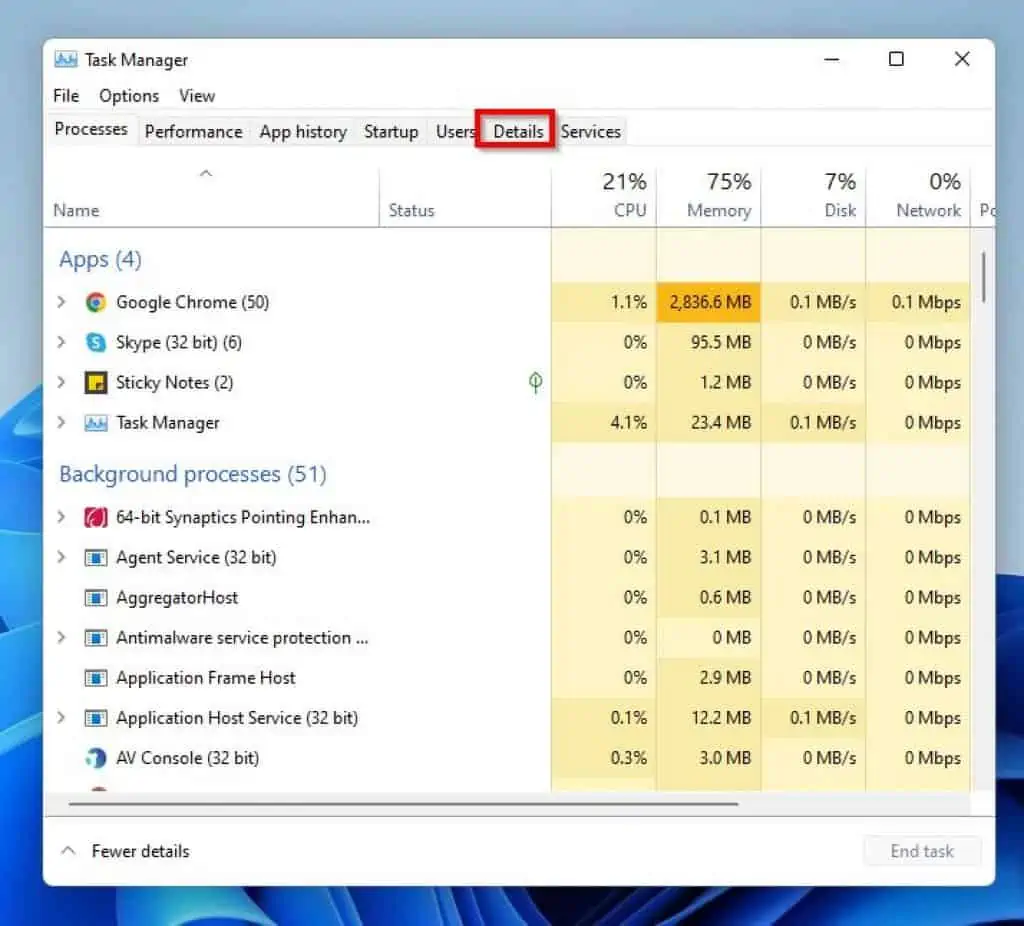Viewport: 1024px width, 926px height.
Task: Switch to the Performance tab
Action: point(193,131)
